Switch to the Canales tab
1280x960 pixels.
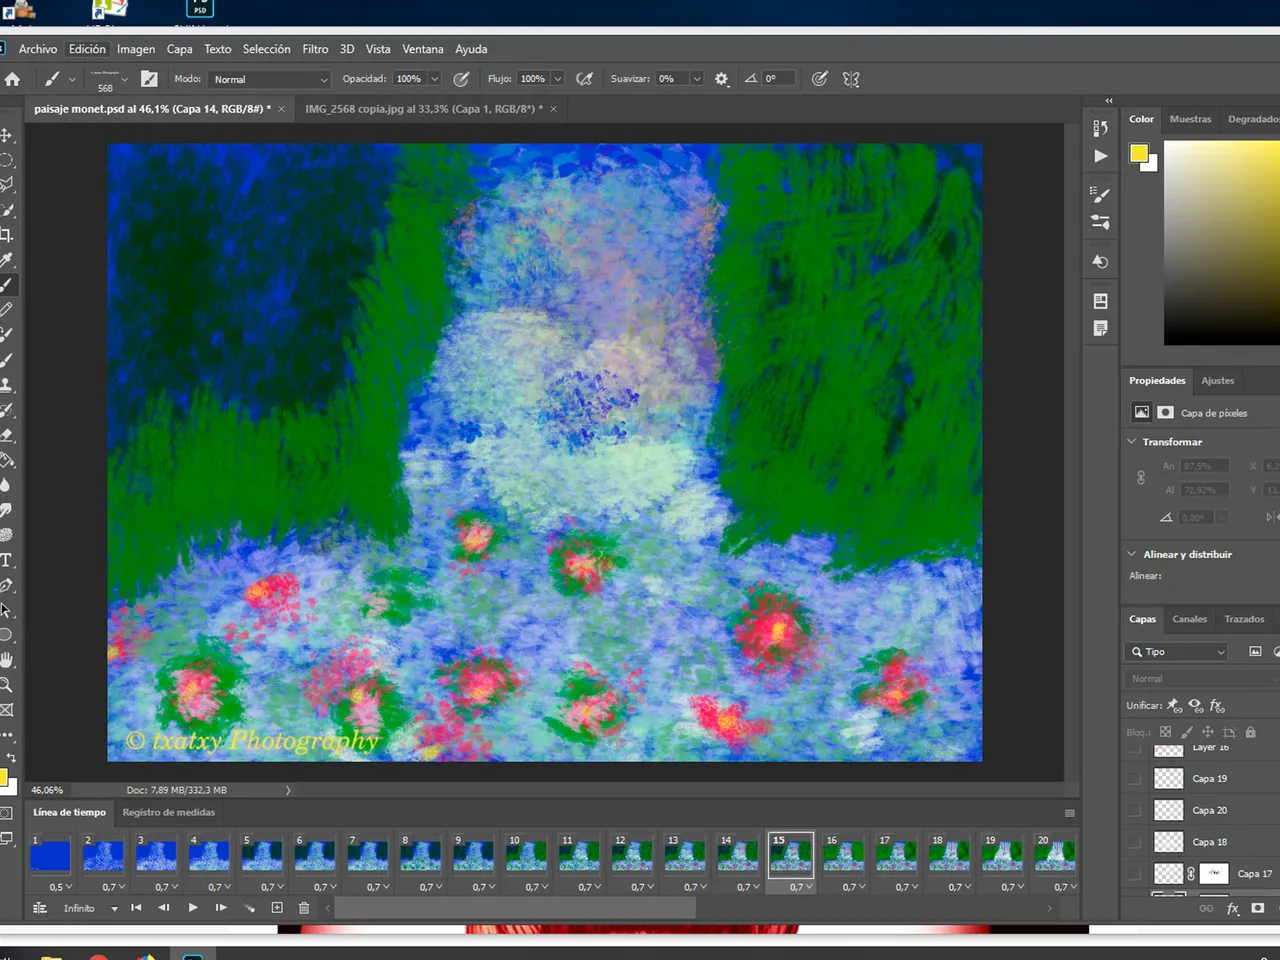(x=1189, y=619)
